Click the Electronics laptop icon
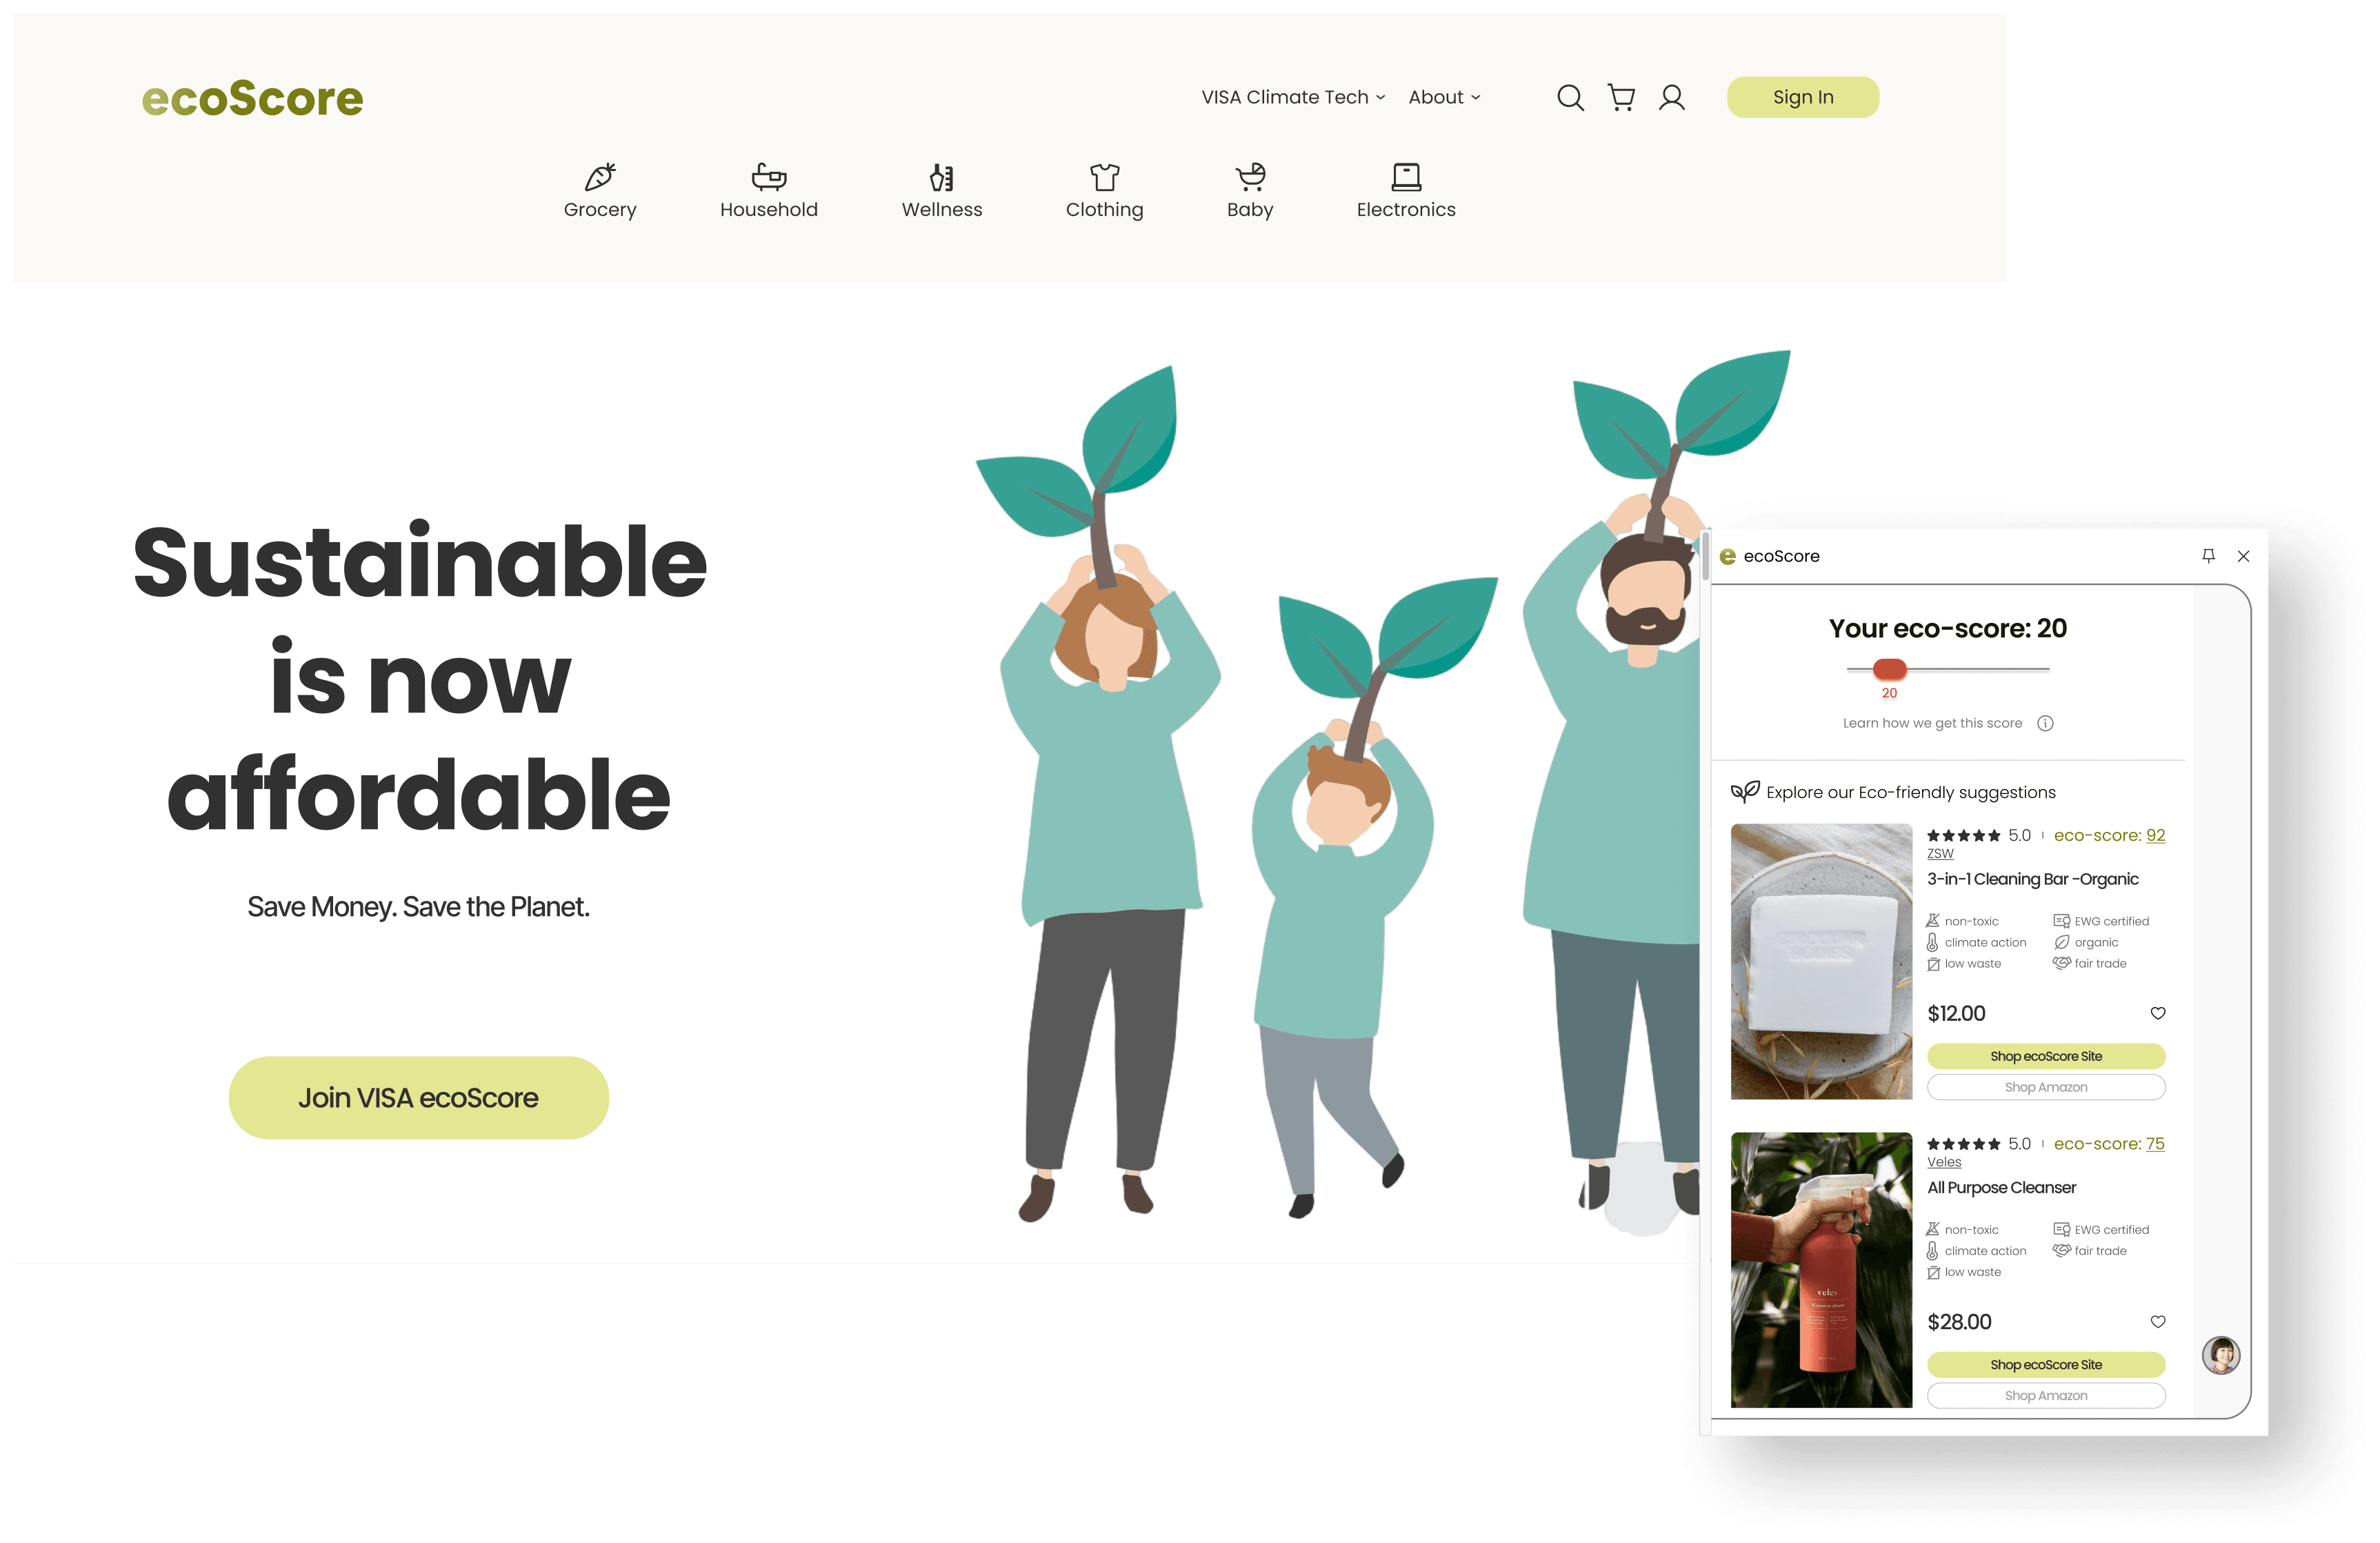The image size is (2380, 1543). [x=1406, y=177]
